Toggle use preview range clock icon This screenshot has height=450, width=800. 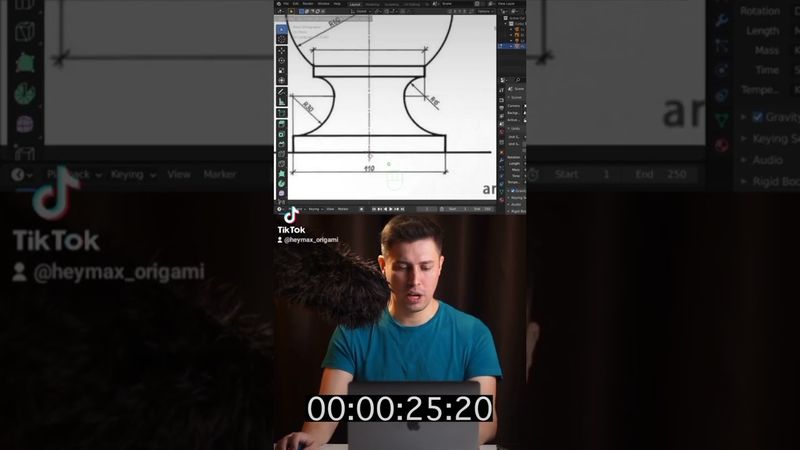(442, 209)
